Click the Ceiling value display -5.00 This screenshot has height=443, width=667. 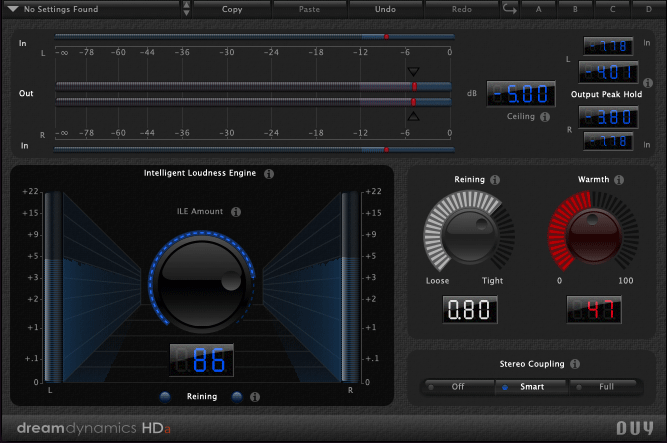point(521,94)
